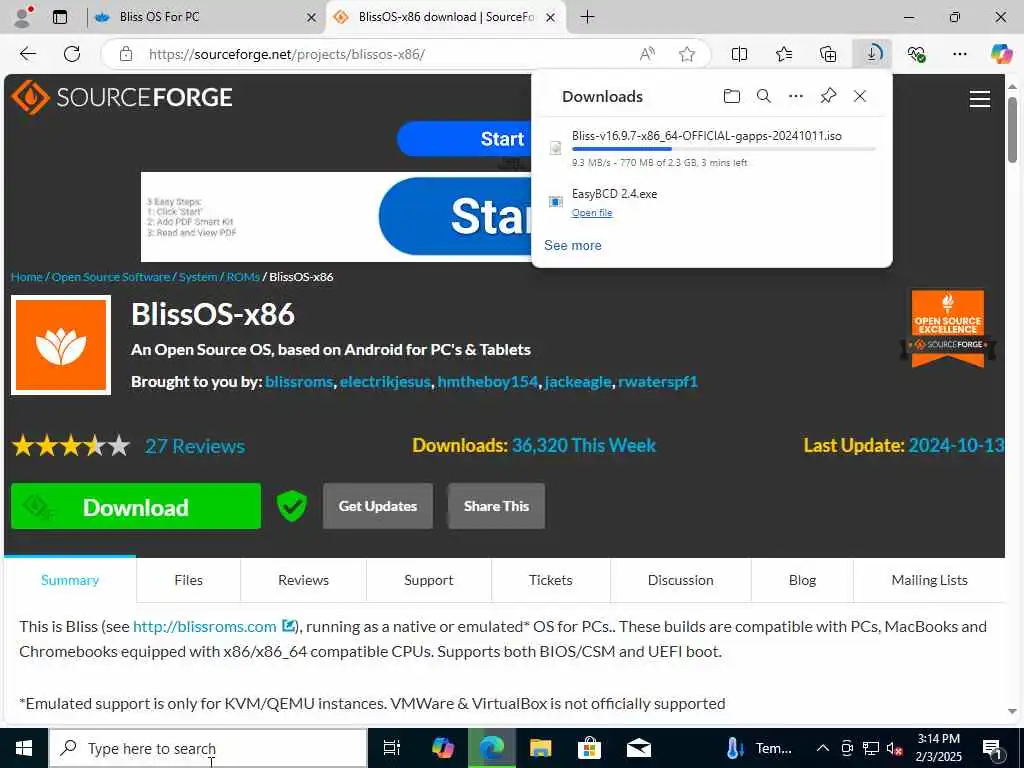
Task: Click the green shield security badge
Action: pyautogui.click(x=291, y=506)
